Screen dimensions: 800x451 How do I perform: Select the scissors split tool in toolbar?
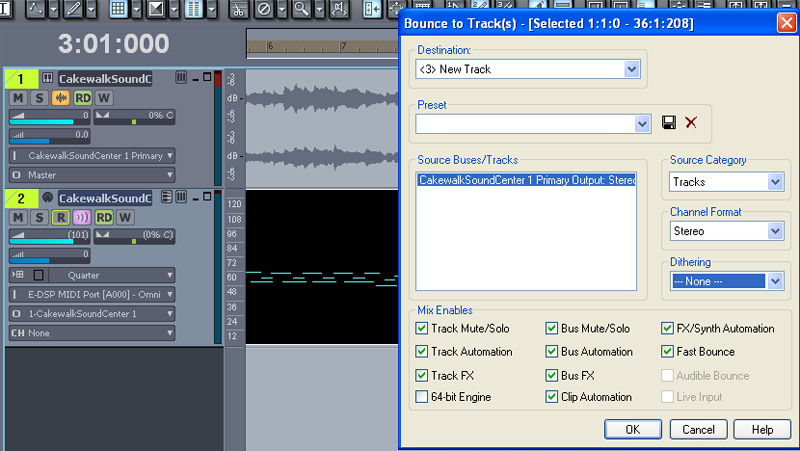click(x=238, y=9)
